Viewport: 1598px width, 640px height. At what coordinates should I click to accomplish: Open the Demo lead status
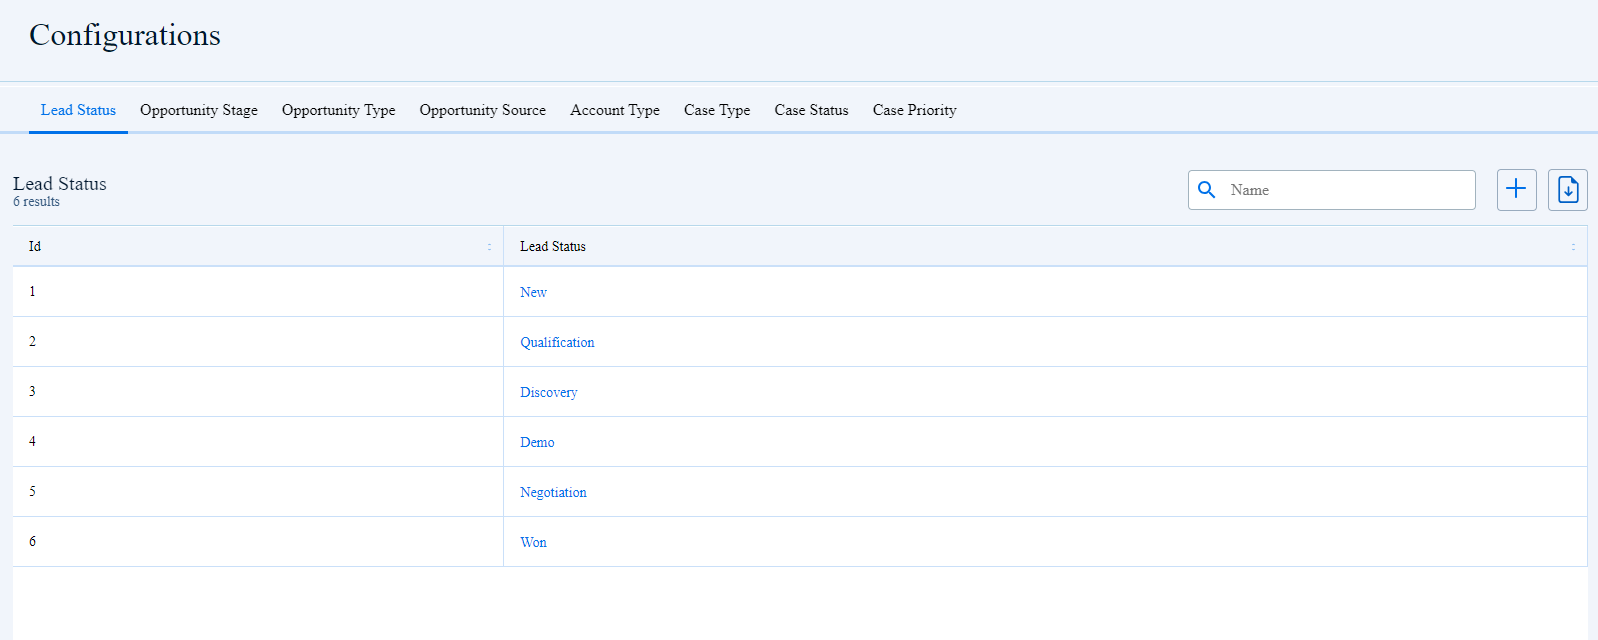537,442
